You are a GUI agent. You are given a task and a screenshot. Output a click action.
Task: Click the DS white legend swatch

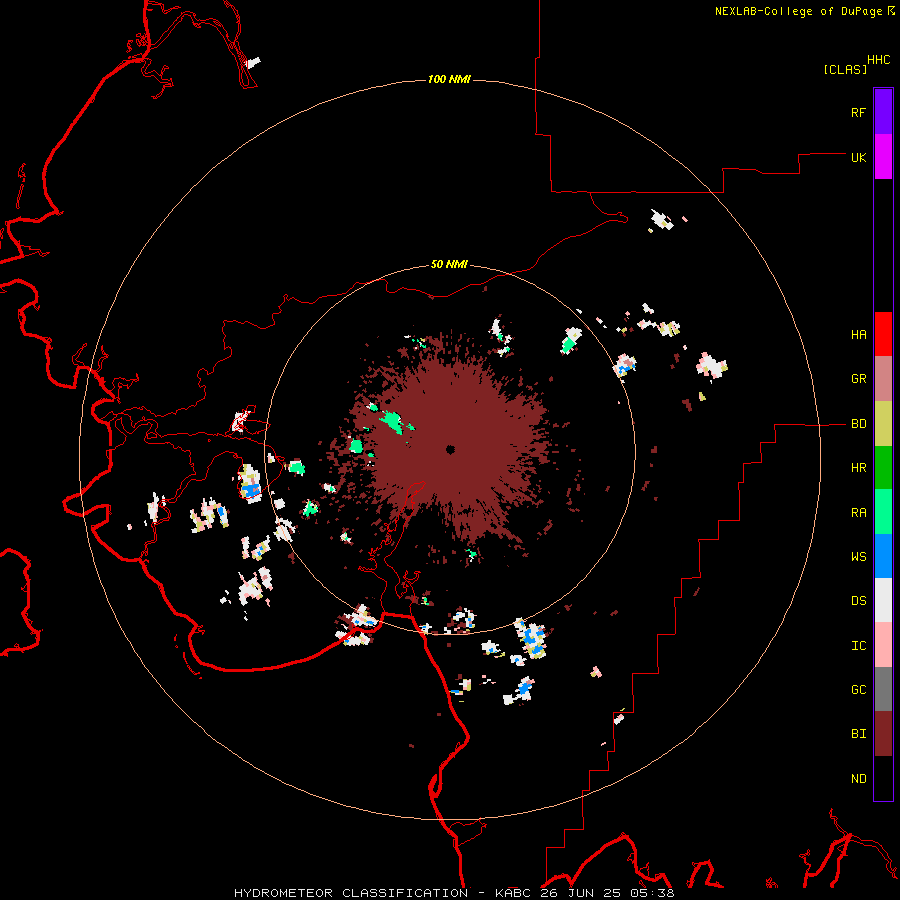(883, 600)
